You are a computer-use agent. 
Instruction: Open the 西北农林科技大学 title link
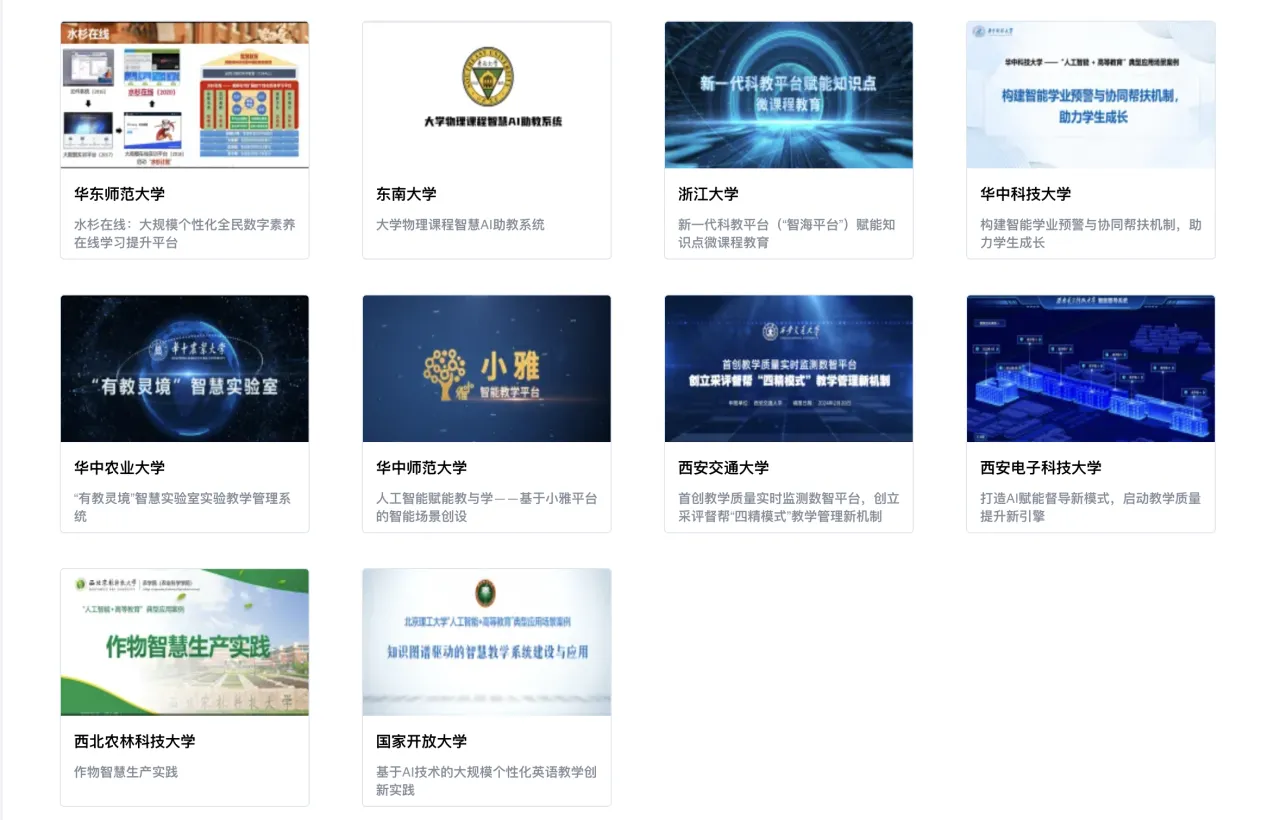[x=134, y=741]
